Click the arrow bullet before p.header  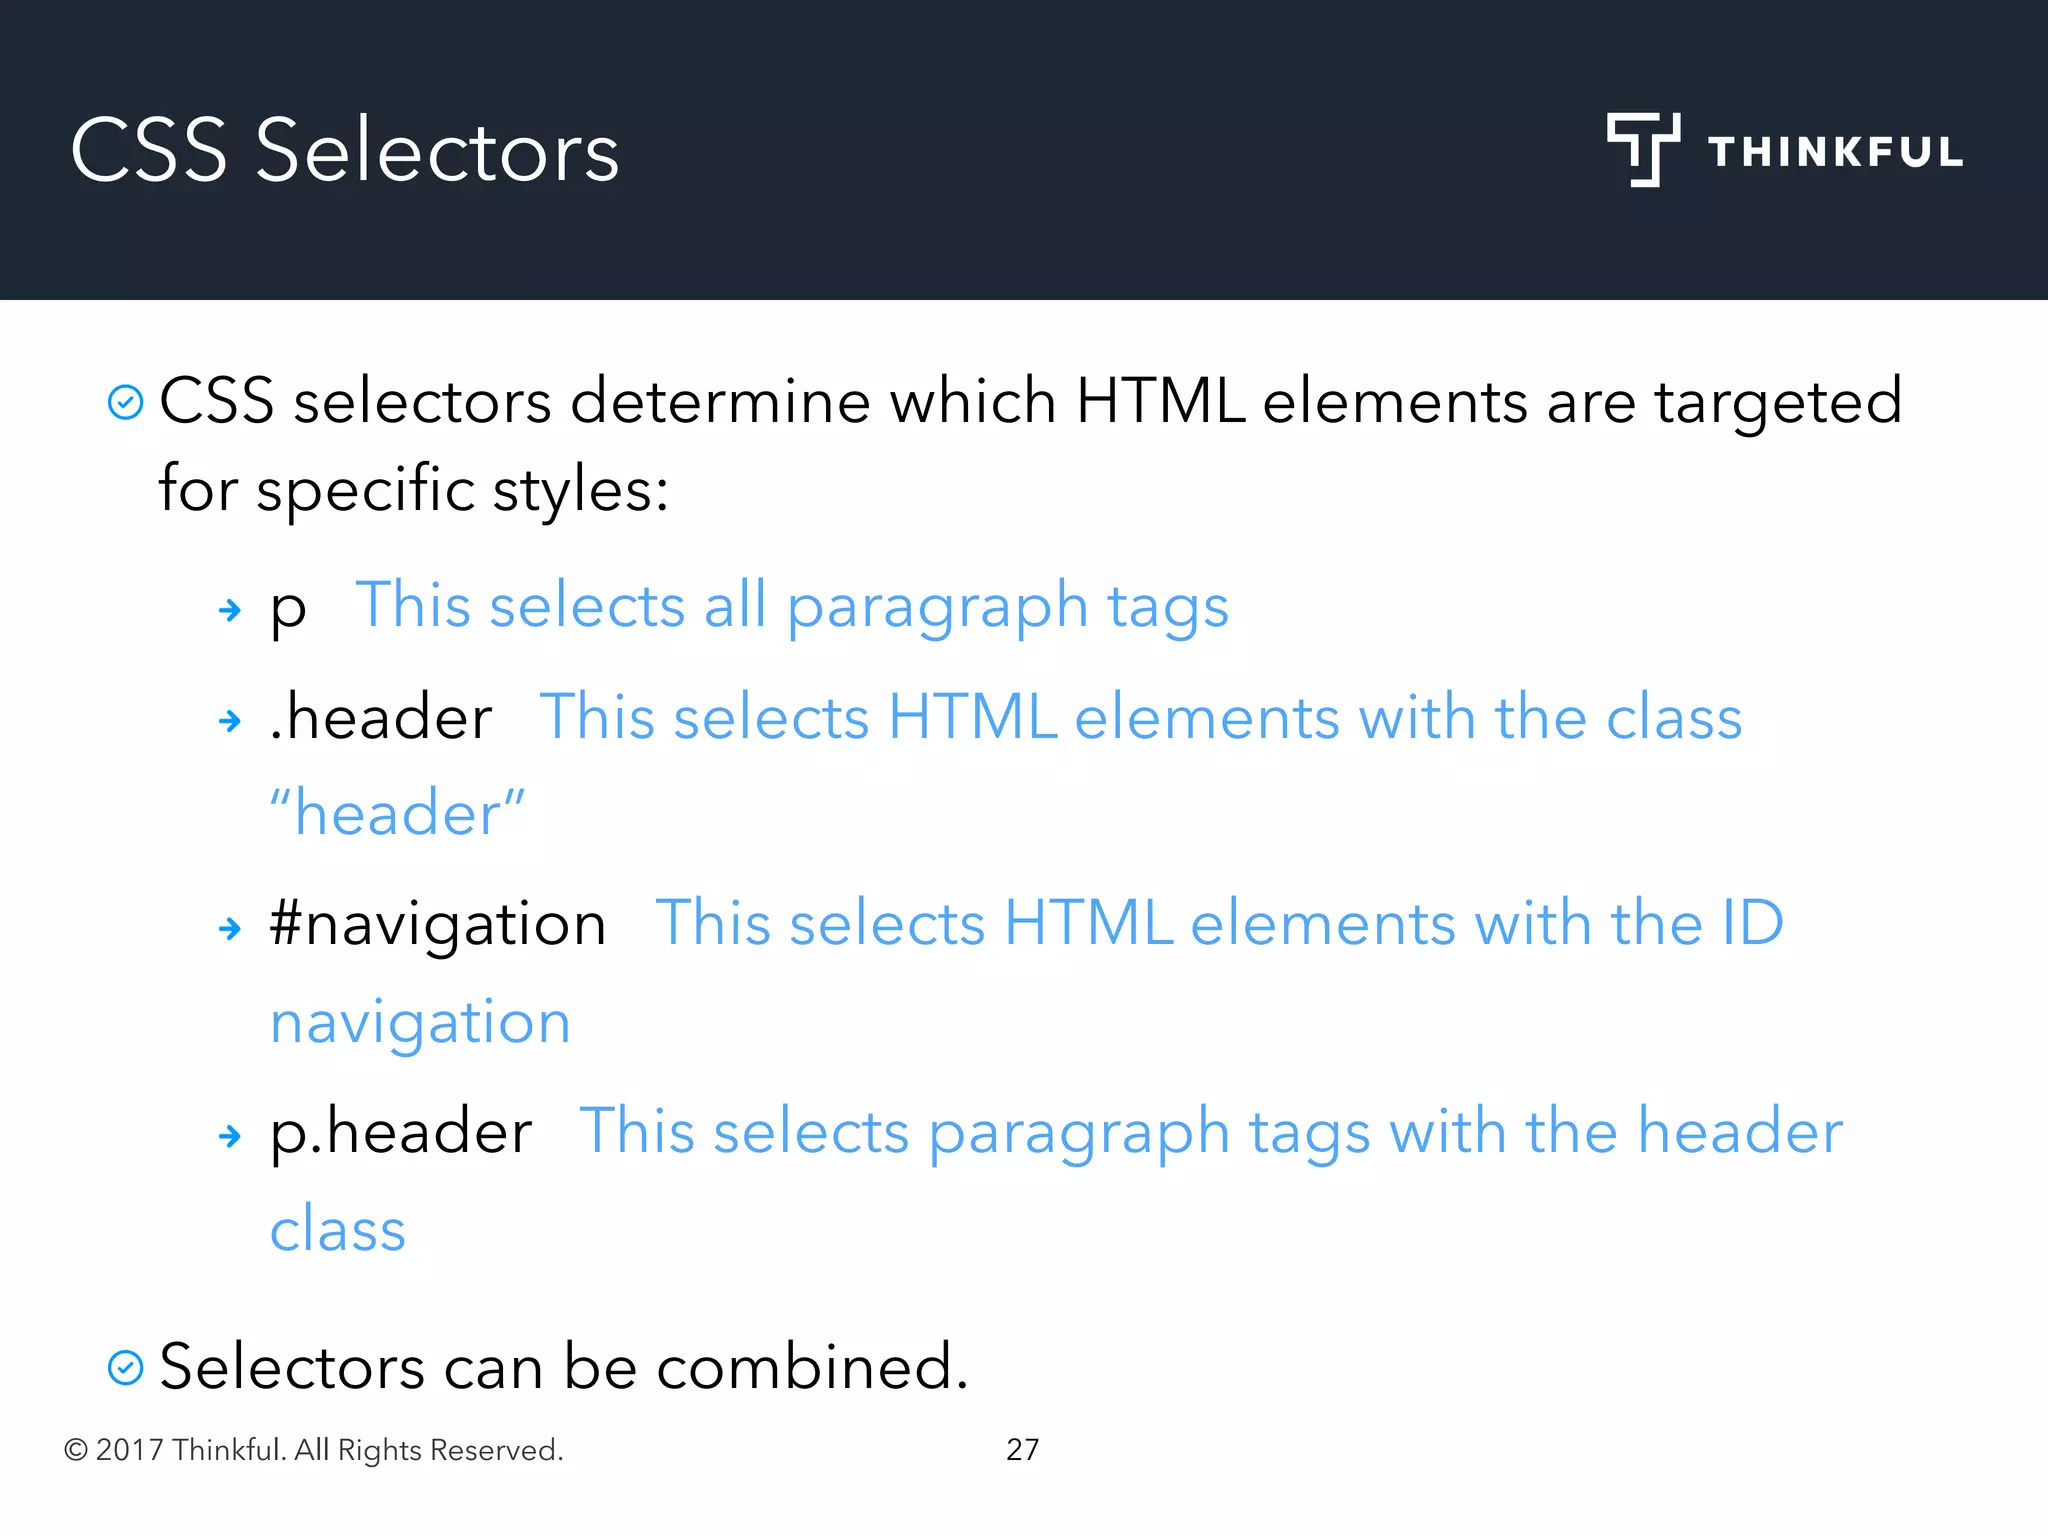tap(230, 1136)
